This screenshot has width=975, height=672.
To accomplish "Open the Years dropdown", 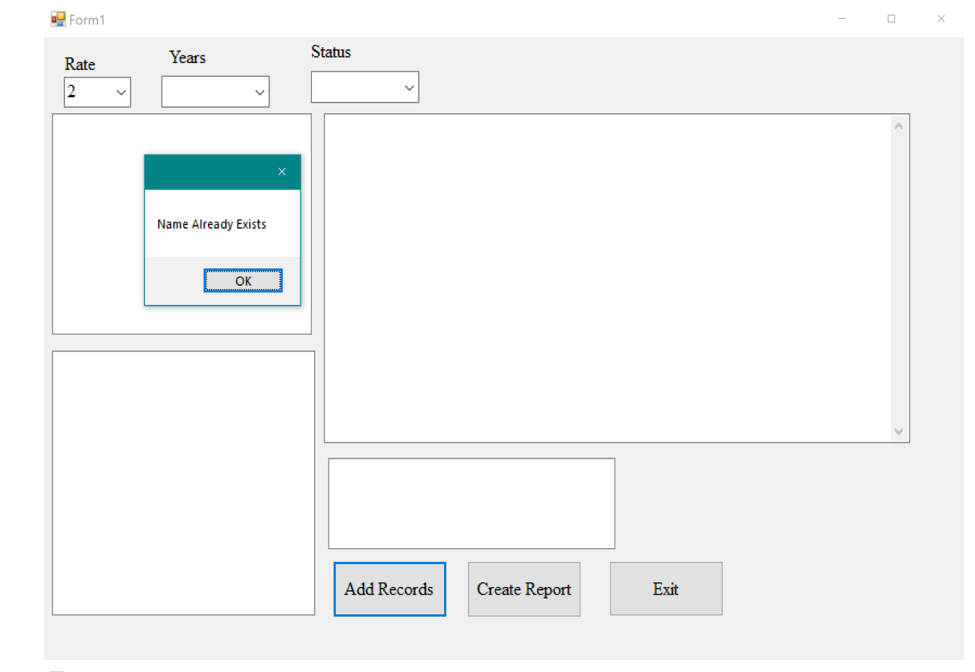I will 261,91.
